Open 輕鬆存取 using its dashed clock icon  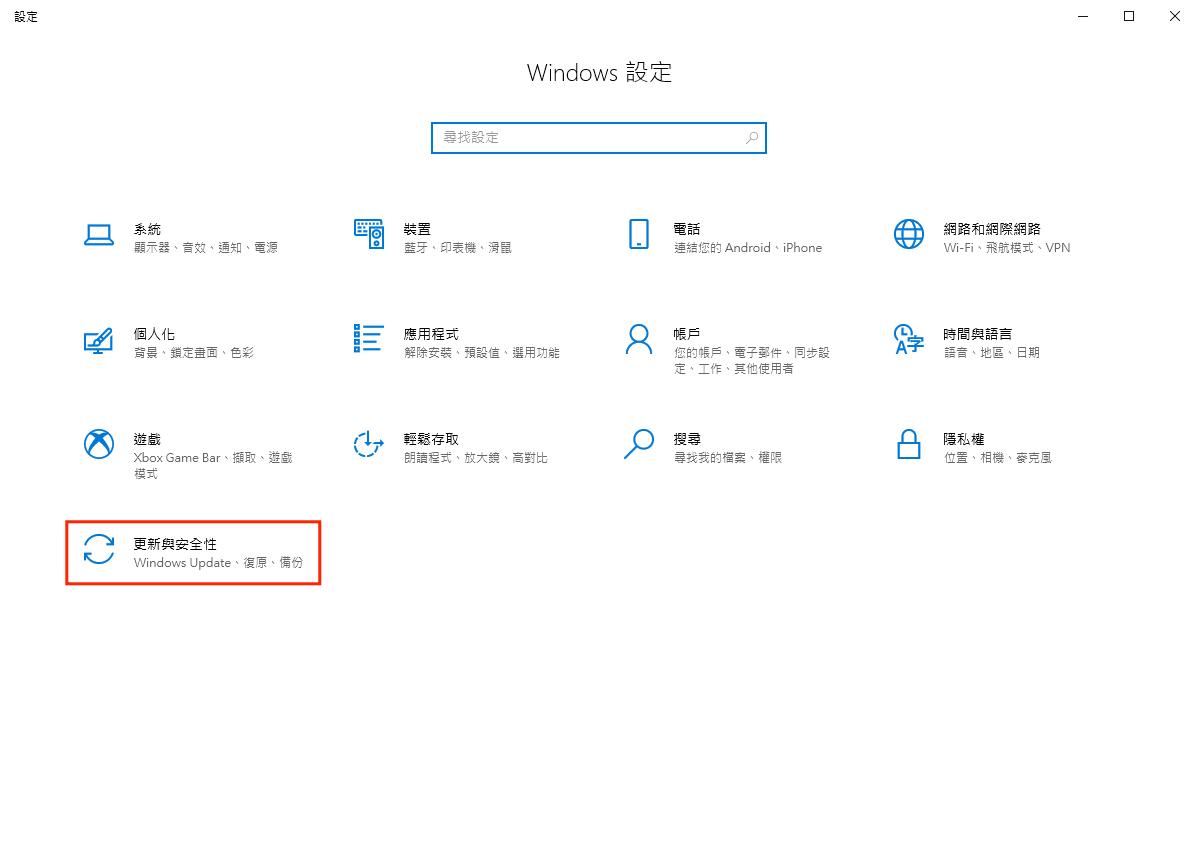coord(368,444)
